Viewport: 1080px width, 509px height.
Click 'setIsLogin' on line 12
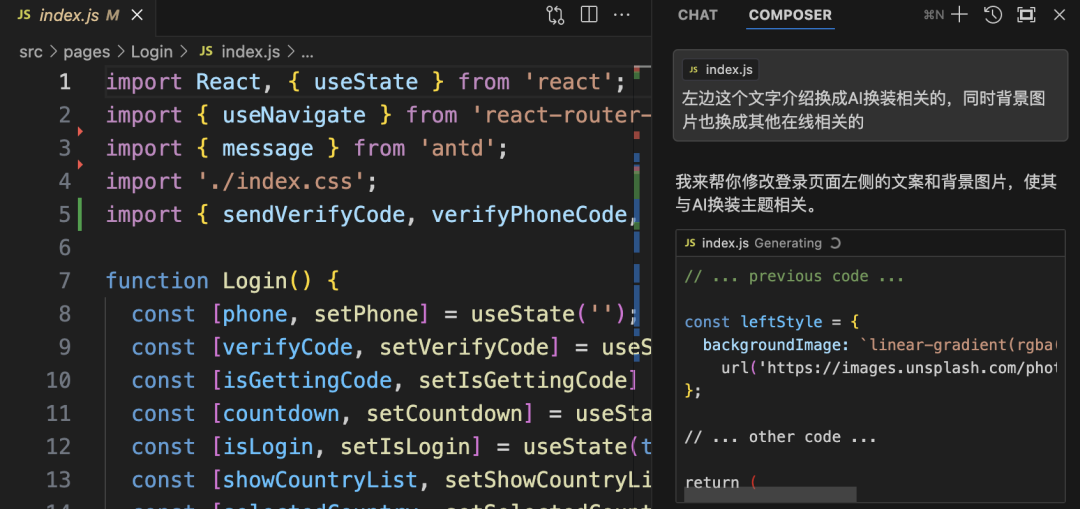tap(406, 447)
